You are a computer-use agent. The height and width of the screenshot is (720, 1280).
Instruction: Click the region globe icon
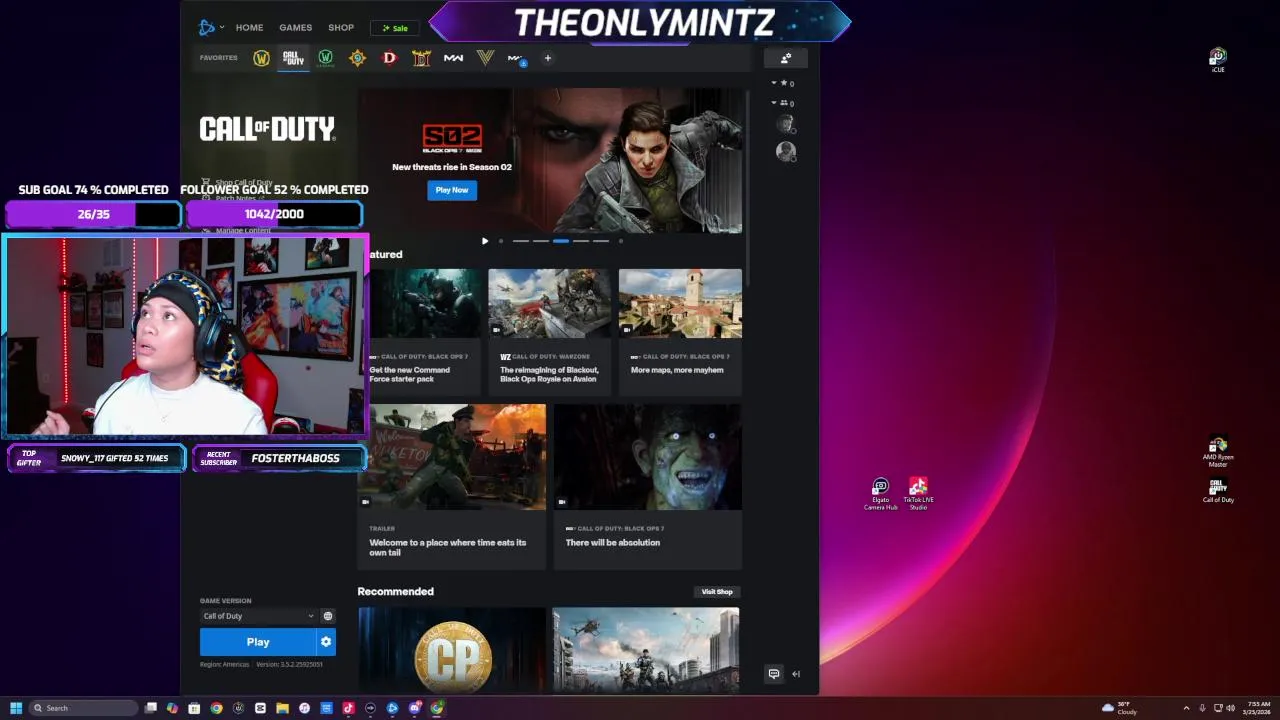pos(327,616)
